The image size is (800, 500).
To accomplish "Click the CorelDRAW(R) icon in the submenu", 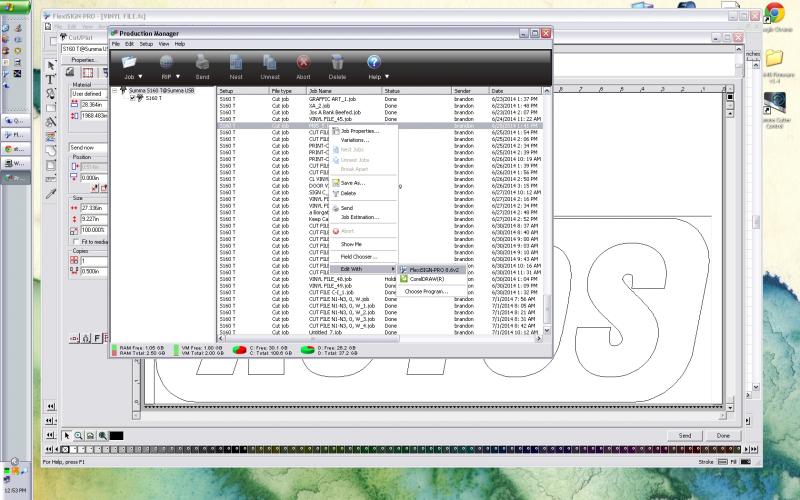I will point(404,279).
